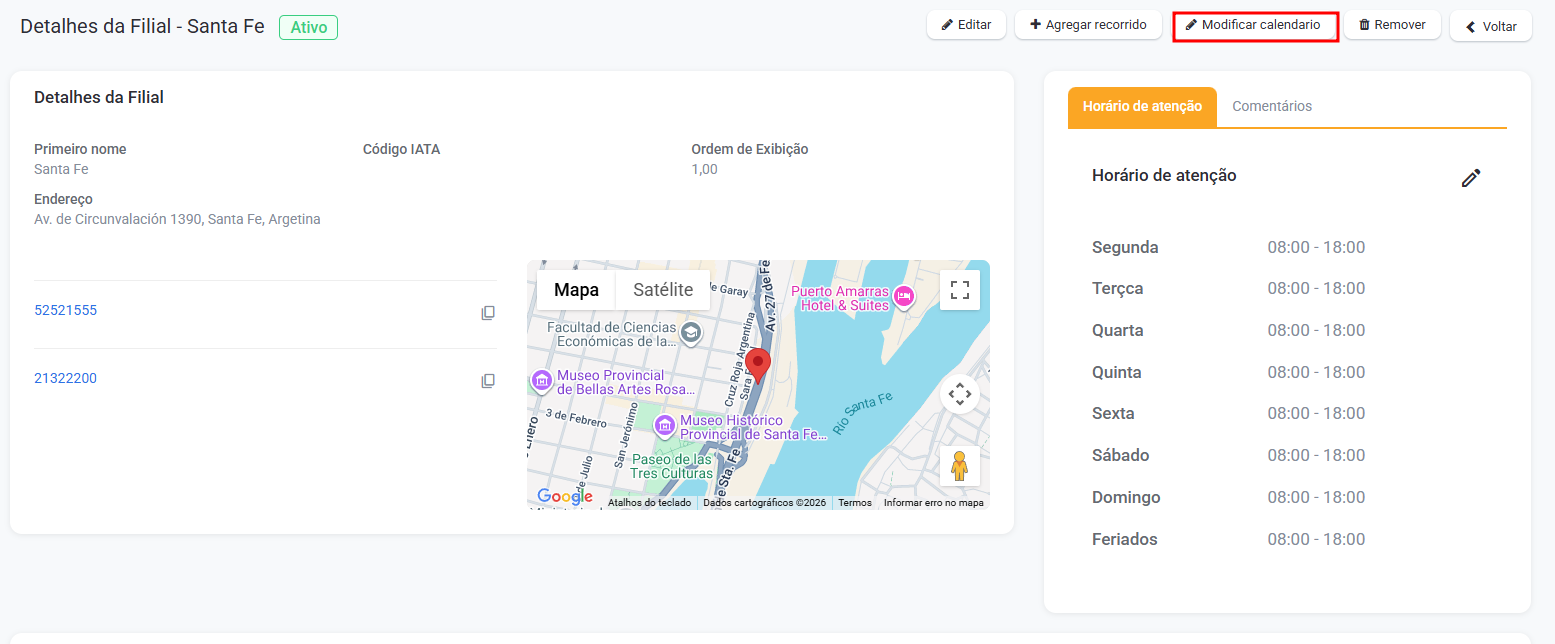Click the Google logo on the map
The image size is (1555, 644).
[565, 496]
